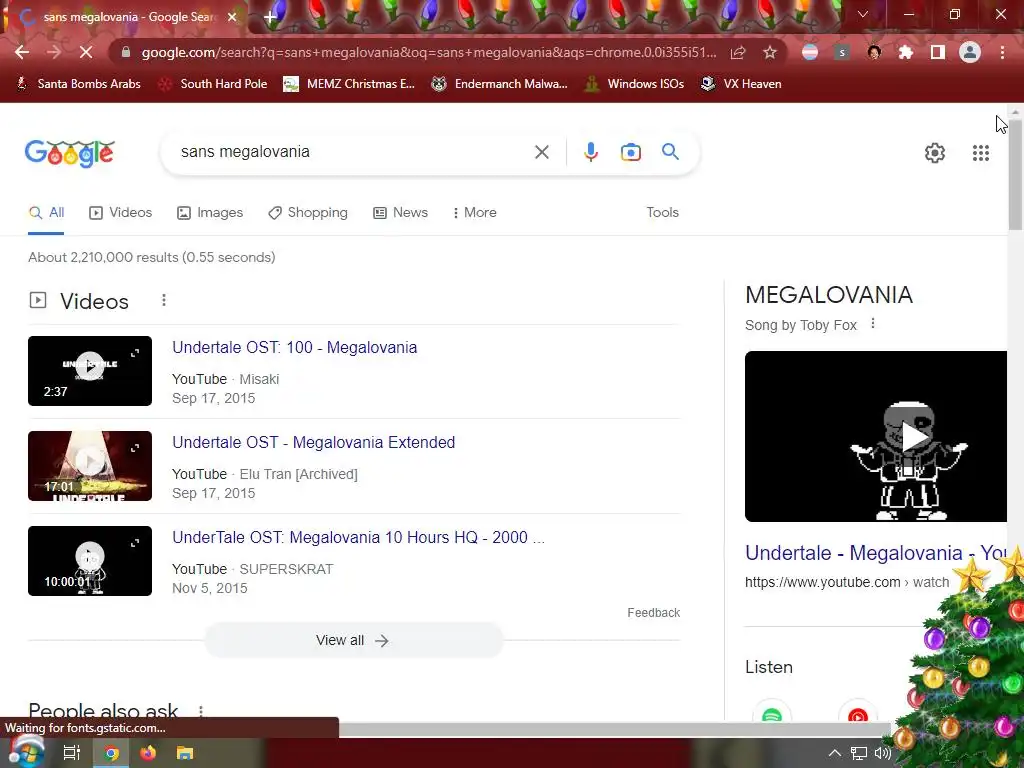Share this page icon in address bar
1024x768 pixels.
click(x=738, y=52)
